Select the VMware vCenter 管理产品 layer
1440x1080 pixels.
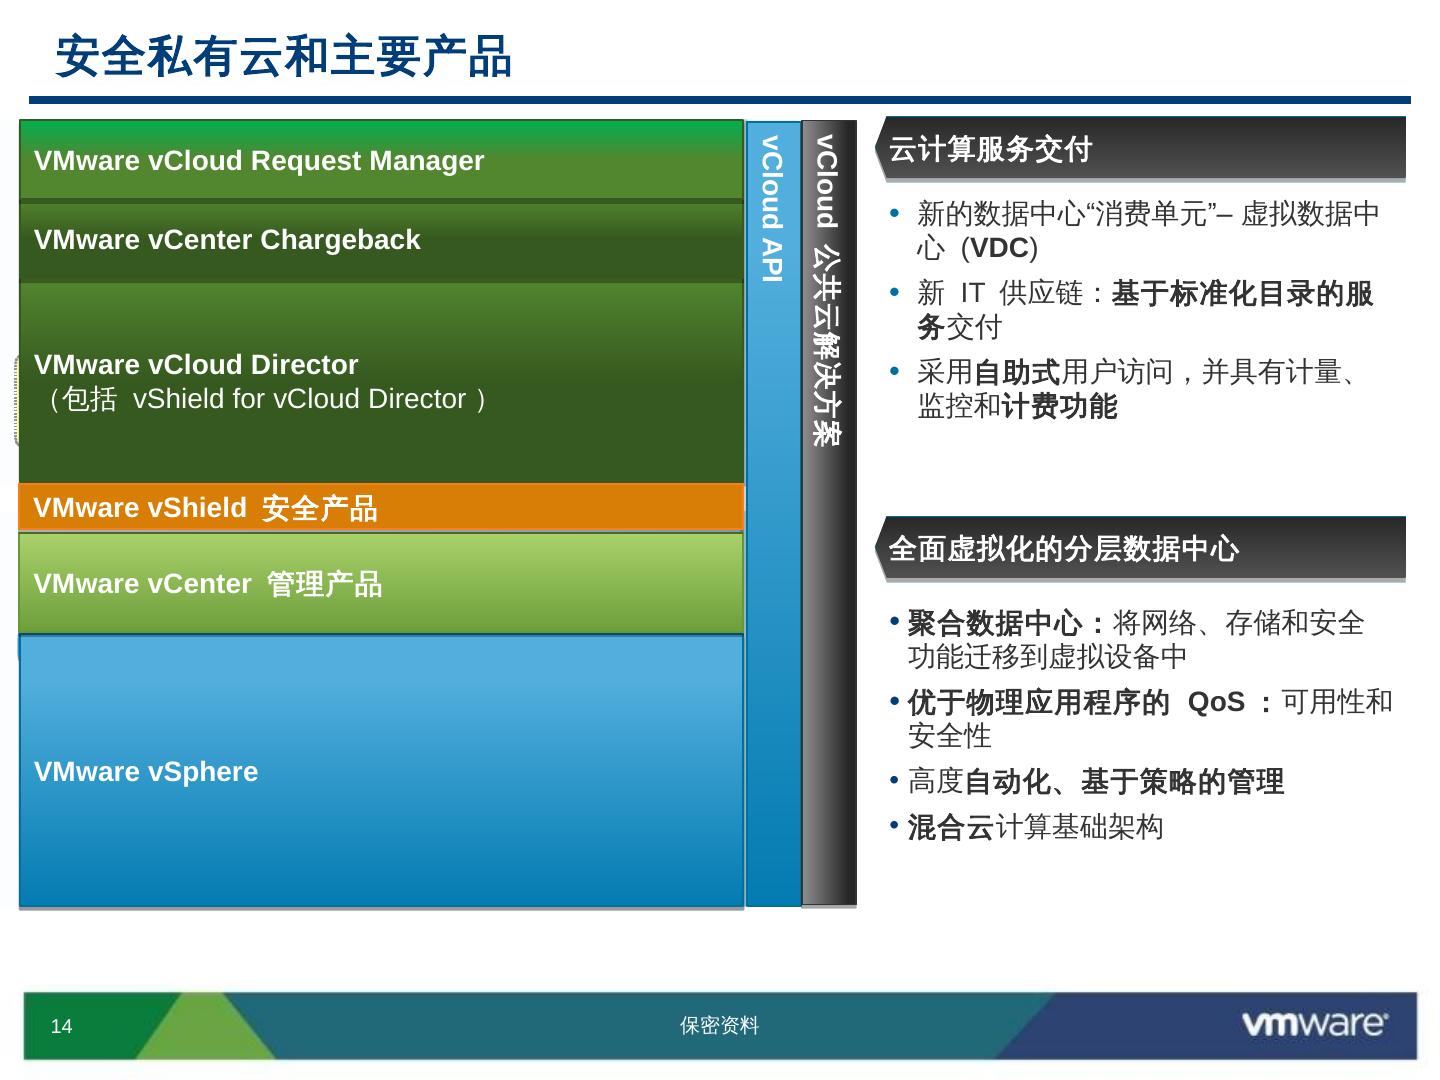click(x=381, y=583)
